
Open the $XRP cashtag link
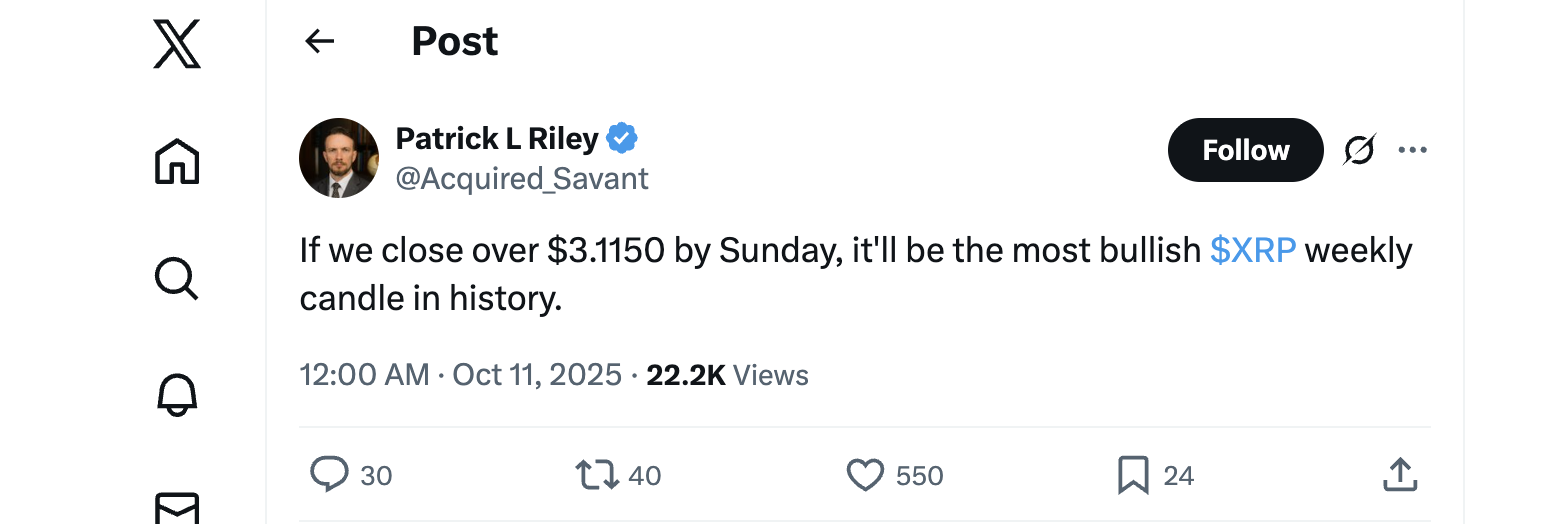pyautogui.click(x=1253, y=250)
